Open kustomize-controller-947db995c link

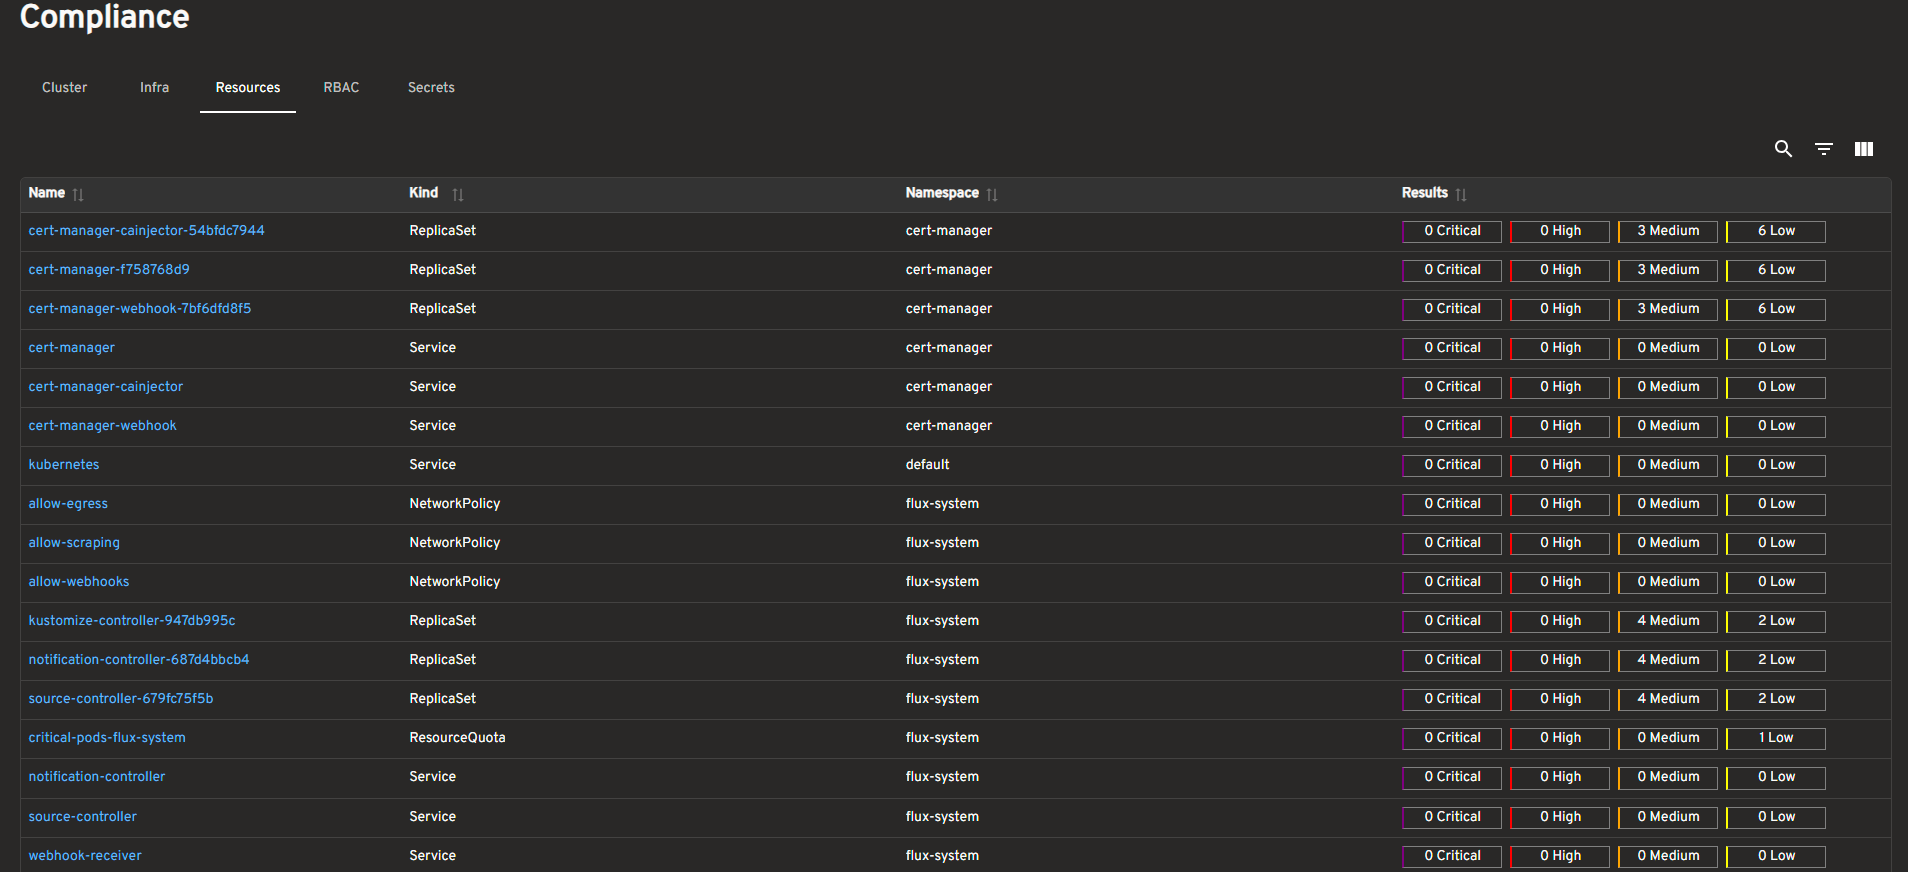point(132,621)
